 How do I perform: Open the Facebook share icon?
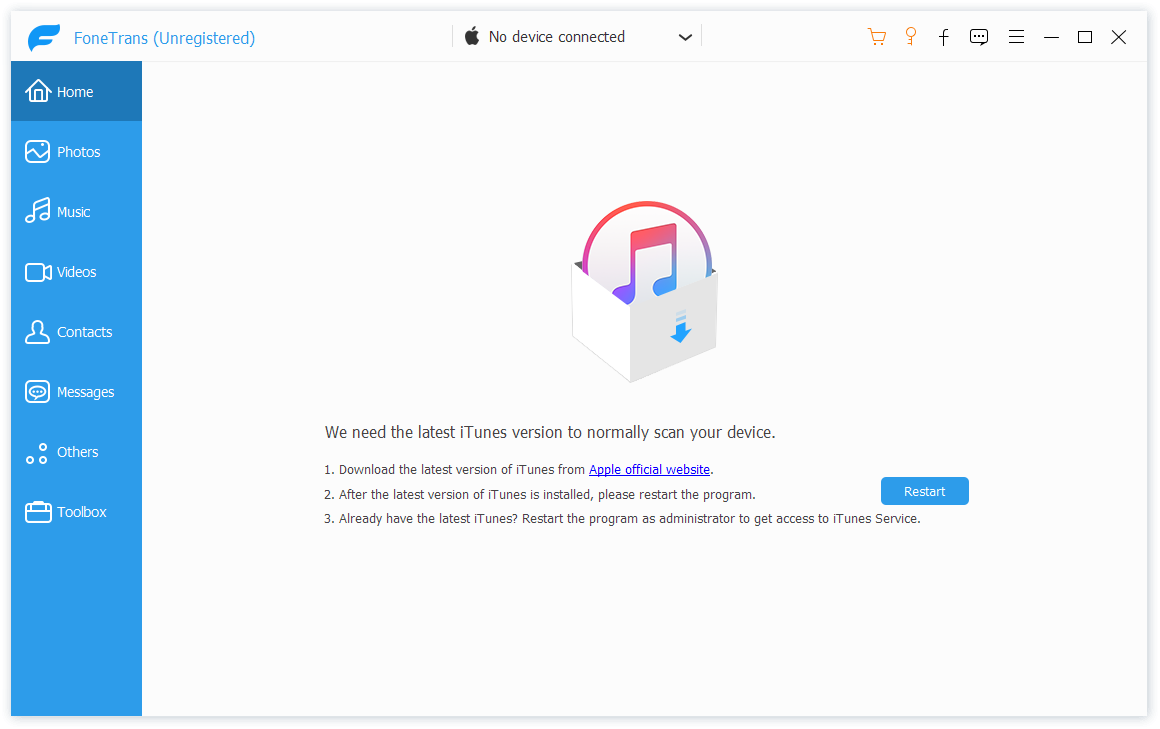(x=943, y=37)
